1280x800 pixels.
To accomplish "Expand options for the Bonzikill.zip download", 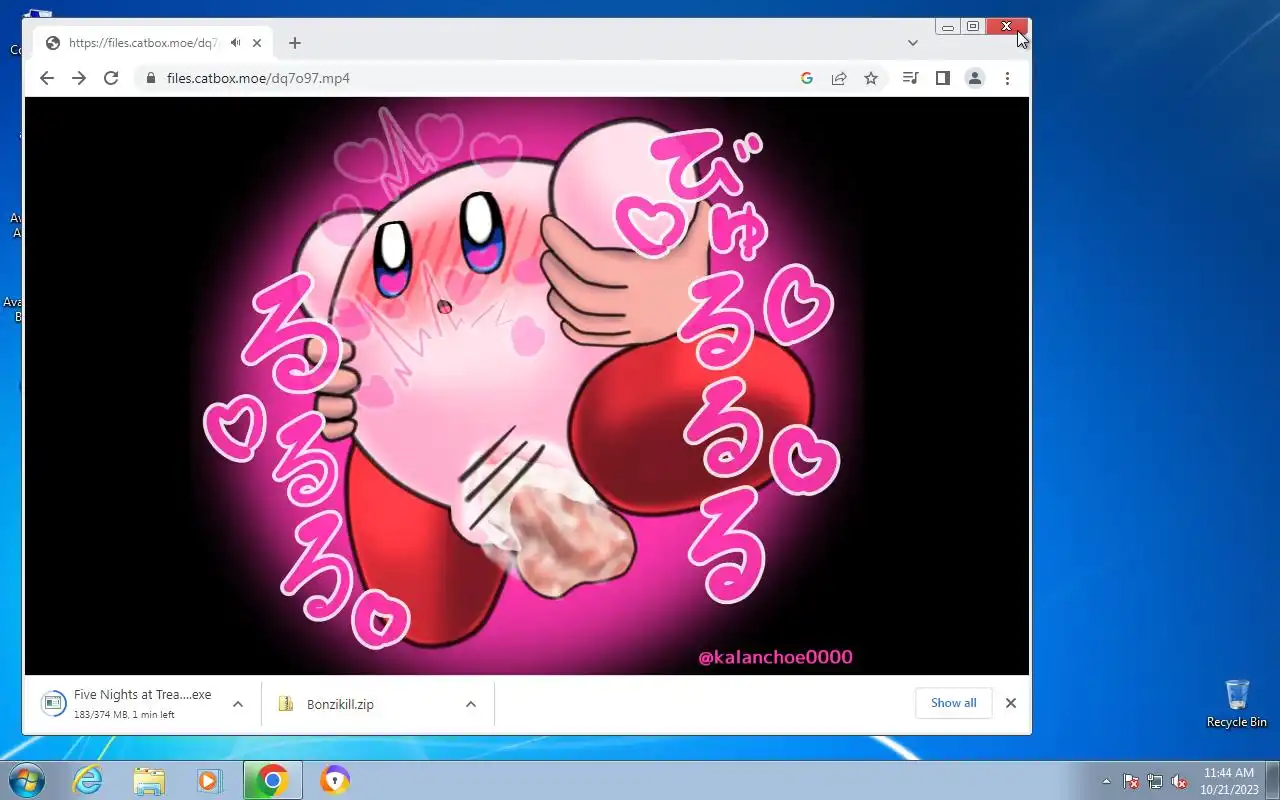I will tap(471, 704).
